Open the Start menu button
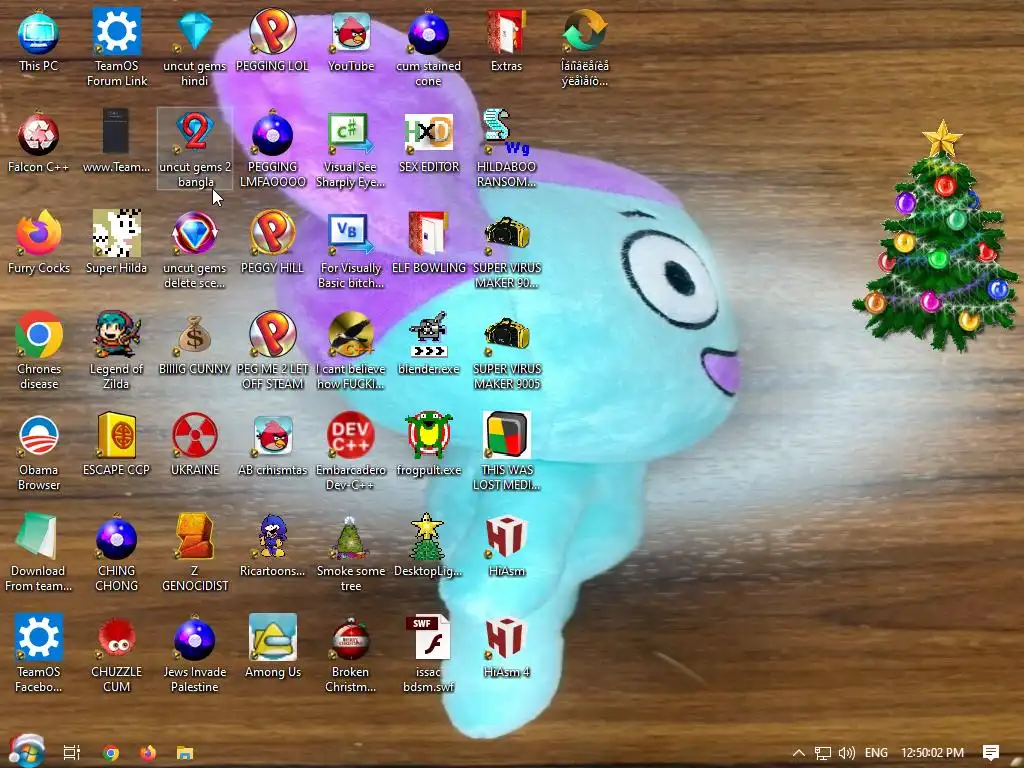1024x768 pixels. point(26,752)
